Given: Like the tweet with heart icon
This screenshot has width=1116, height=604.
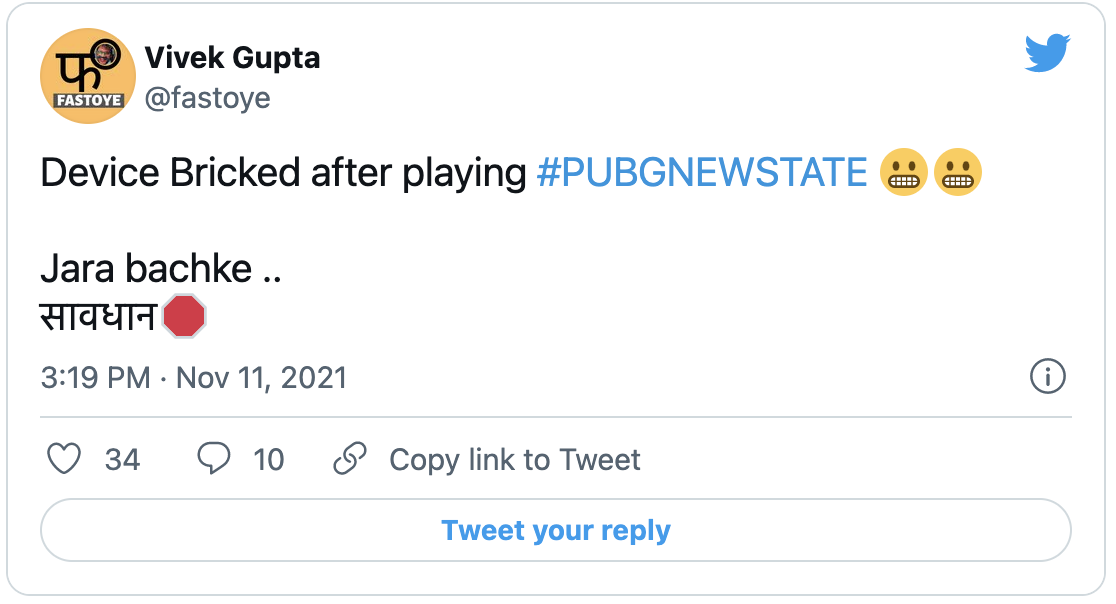Looking at the screenshot, I should (x=64, y=459).
